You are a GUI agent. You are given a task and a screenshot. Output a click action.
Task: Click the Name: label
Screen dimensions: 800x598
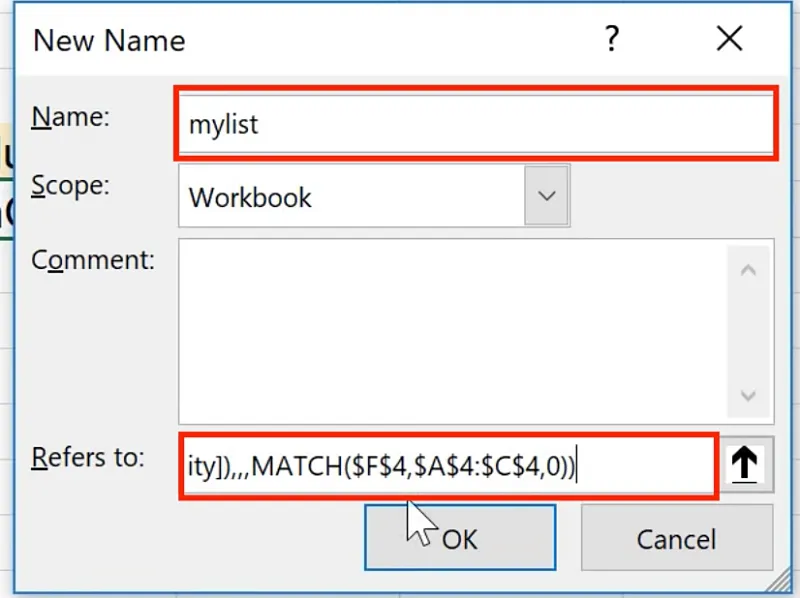pyautogui.click(x=70, y=116)
